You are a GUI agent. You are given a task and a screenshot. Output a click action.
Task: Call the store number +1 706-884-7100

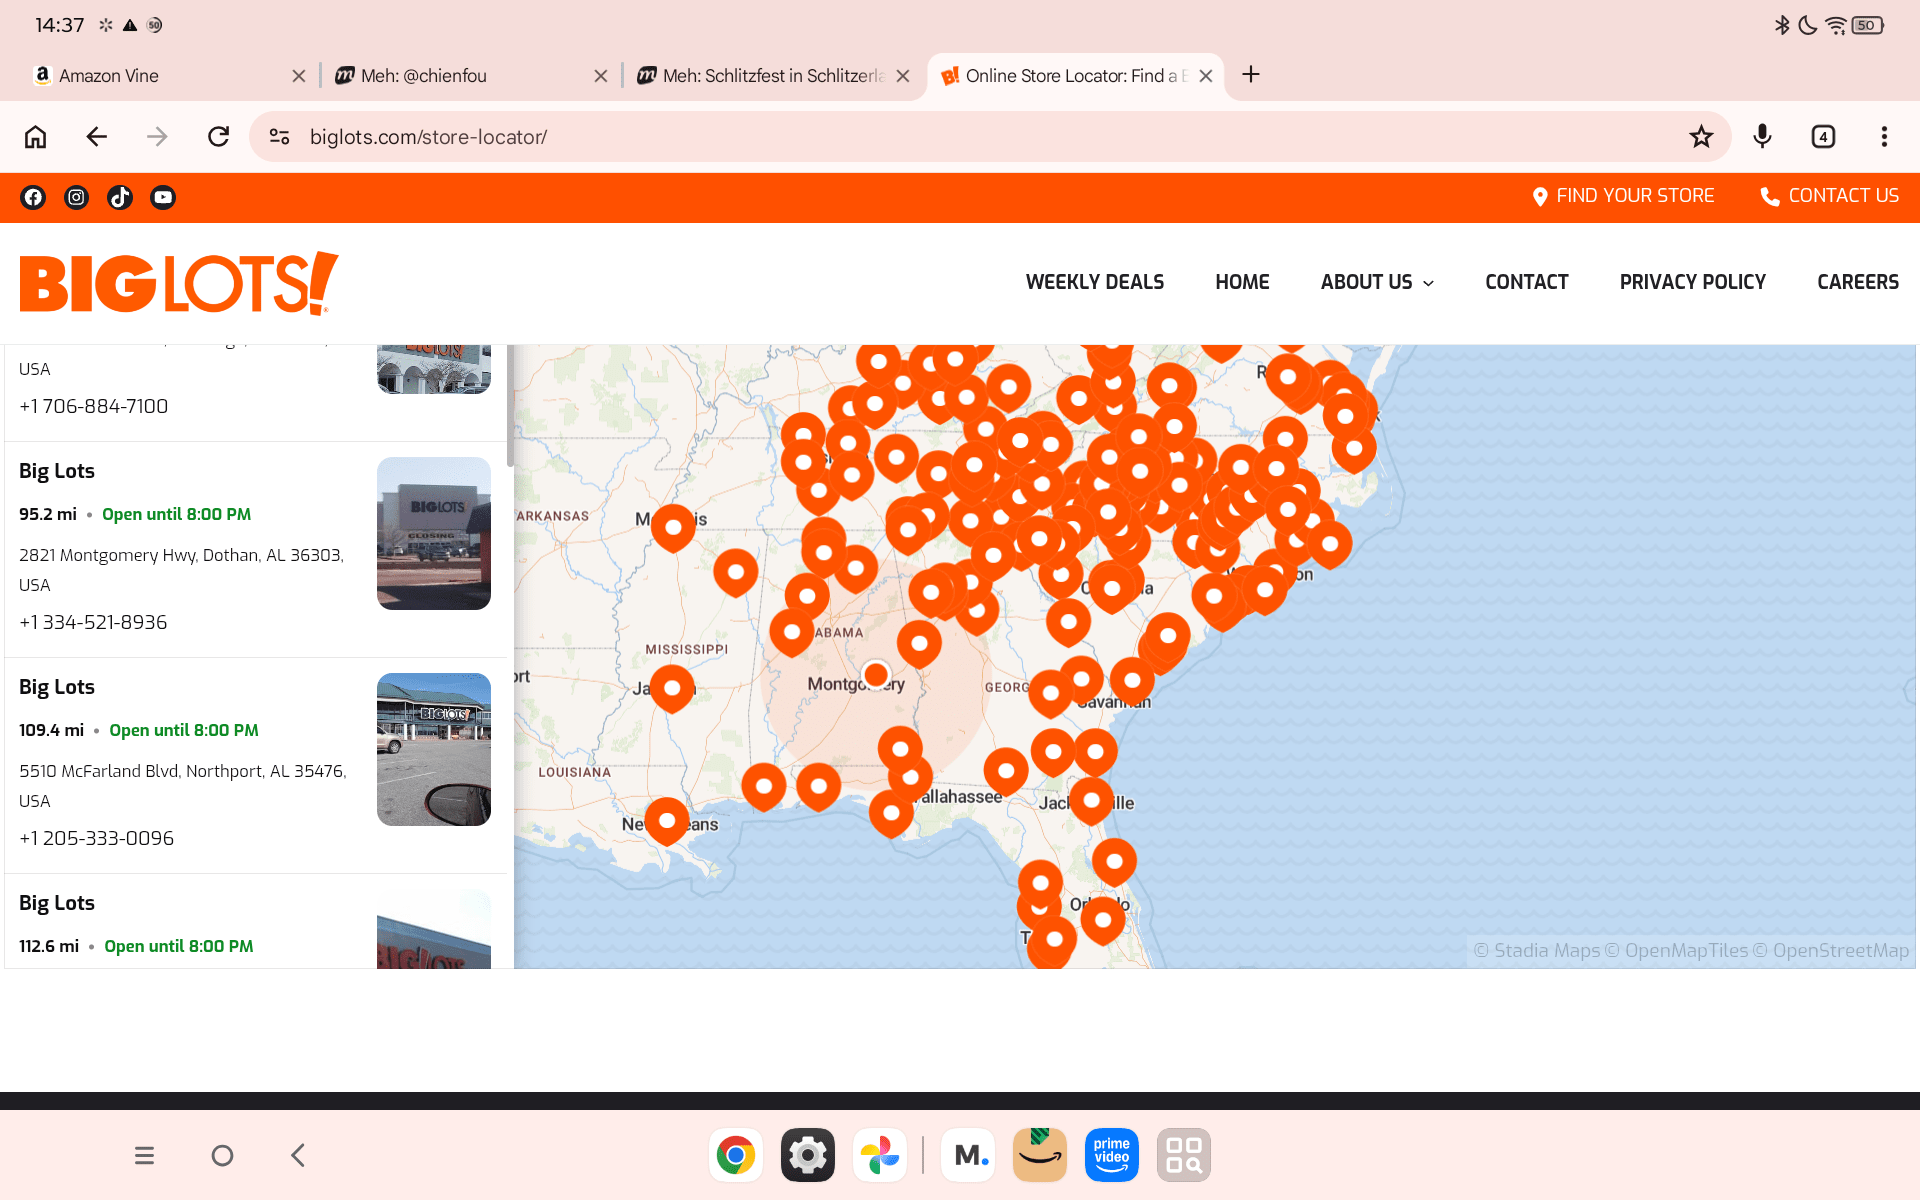tap(93, 407)
